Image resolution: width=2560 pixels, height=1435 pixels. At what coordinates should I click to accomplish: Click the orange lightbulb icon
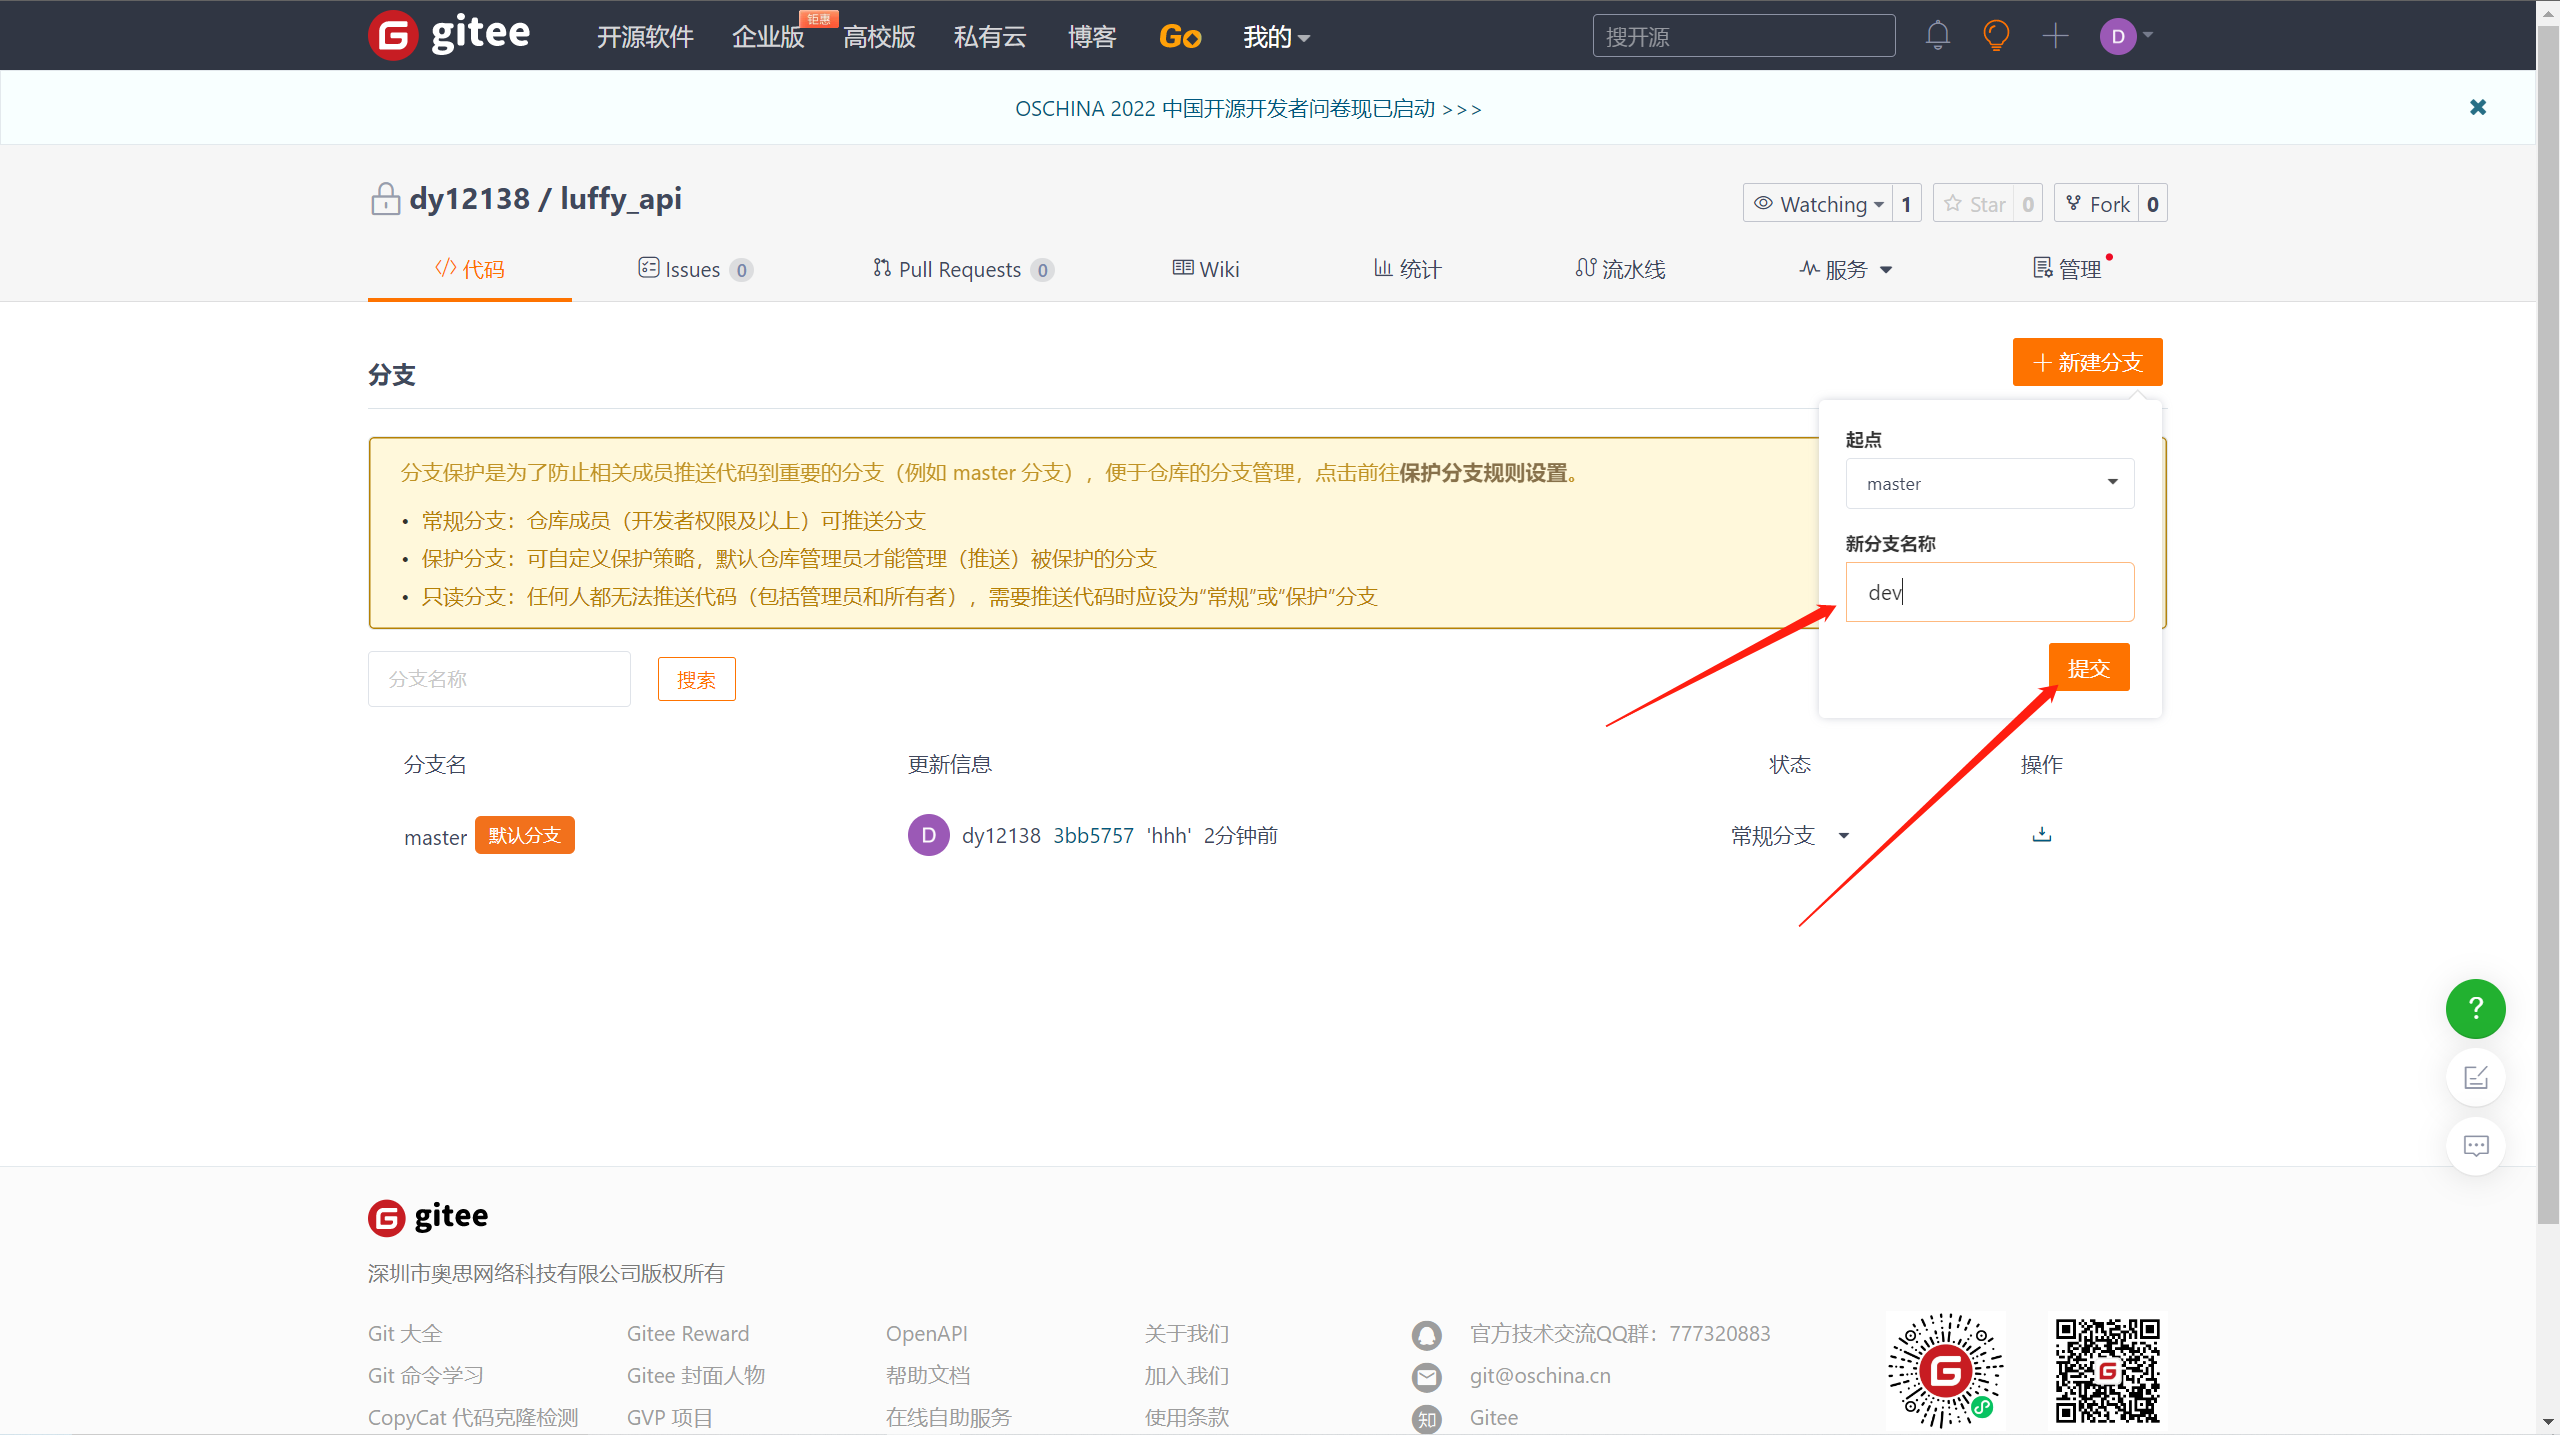(x=1996, y=36)
